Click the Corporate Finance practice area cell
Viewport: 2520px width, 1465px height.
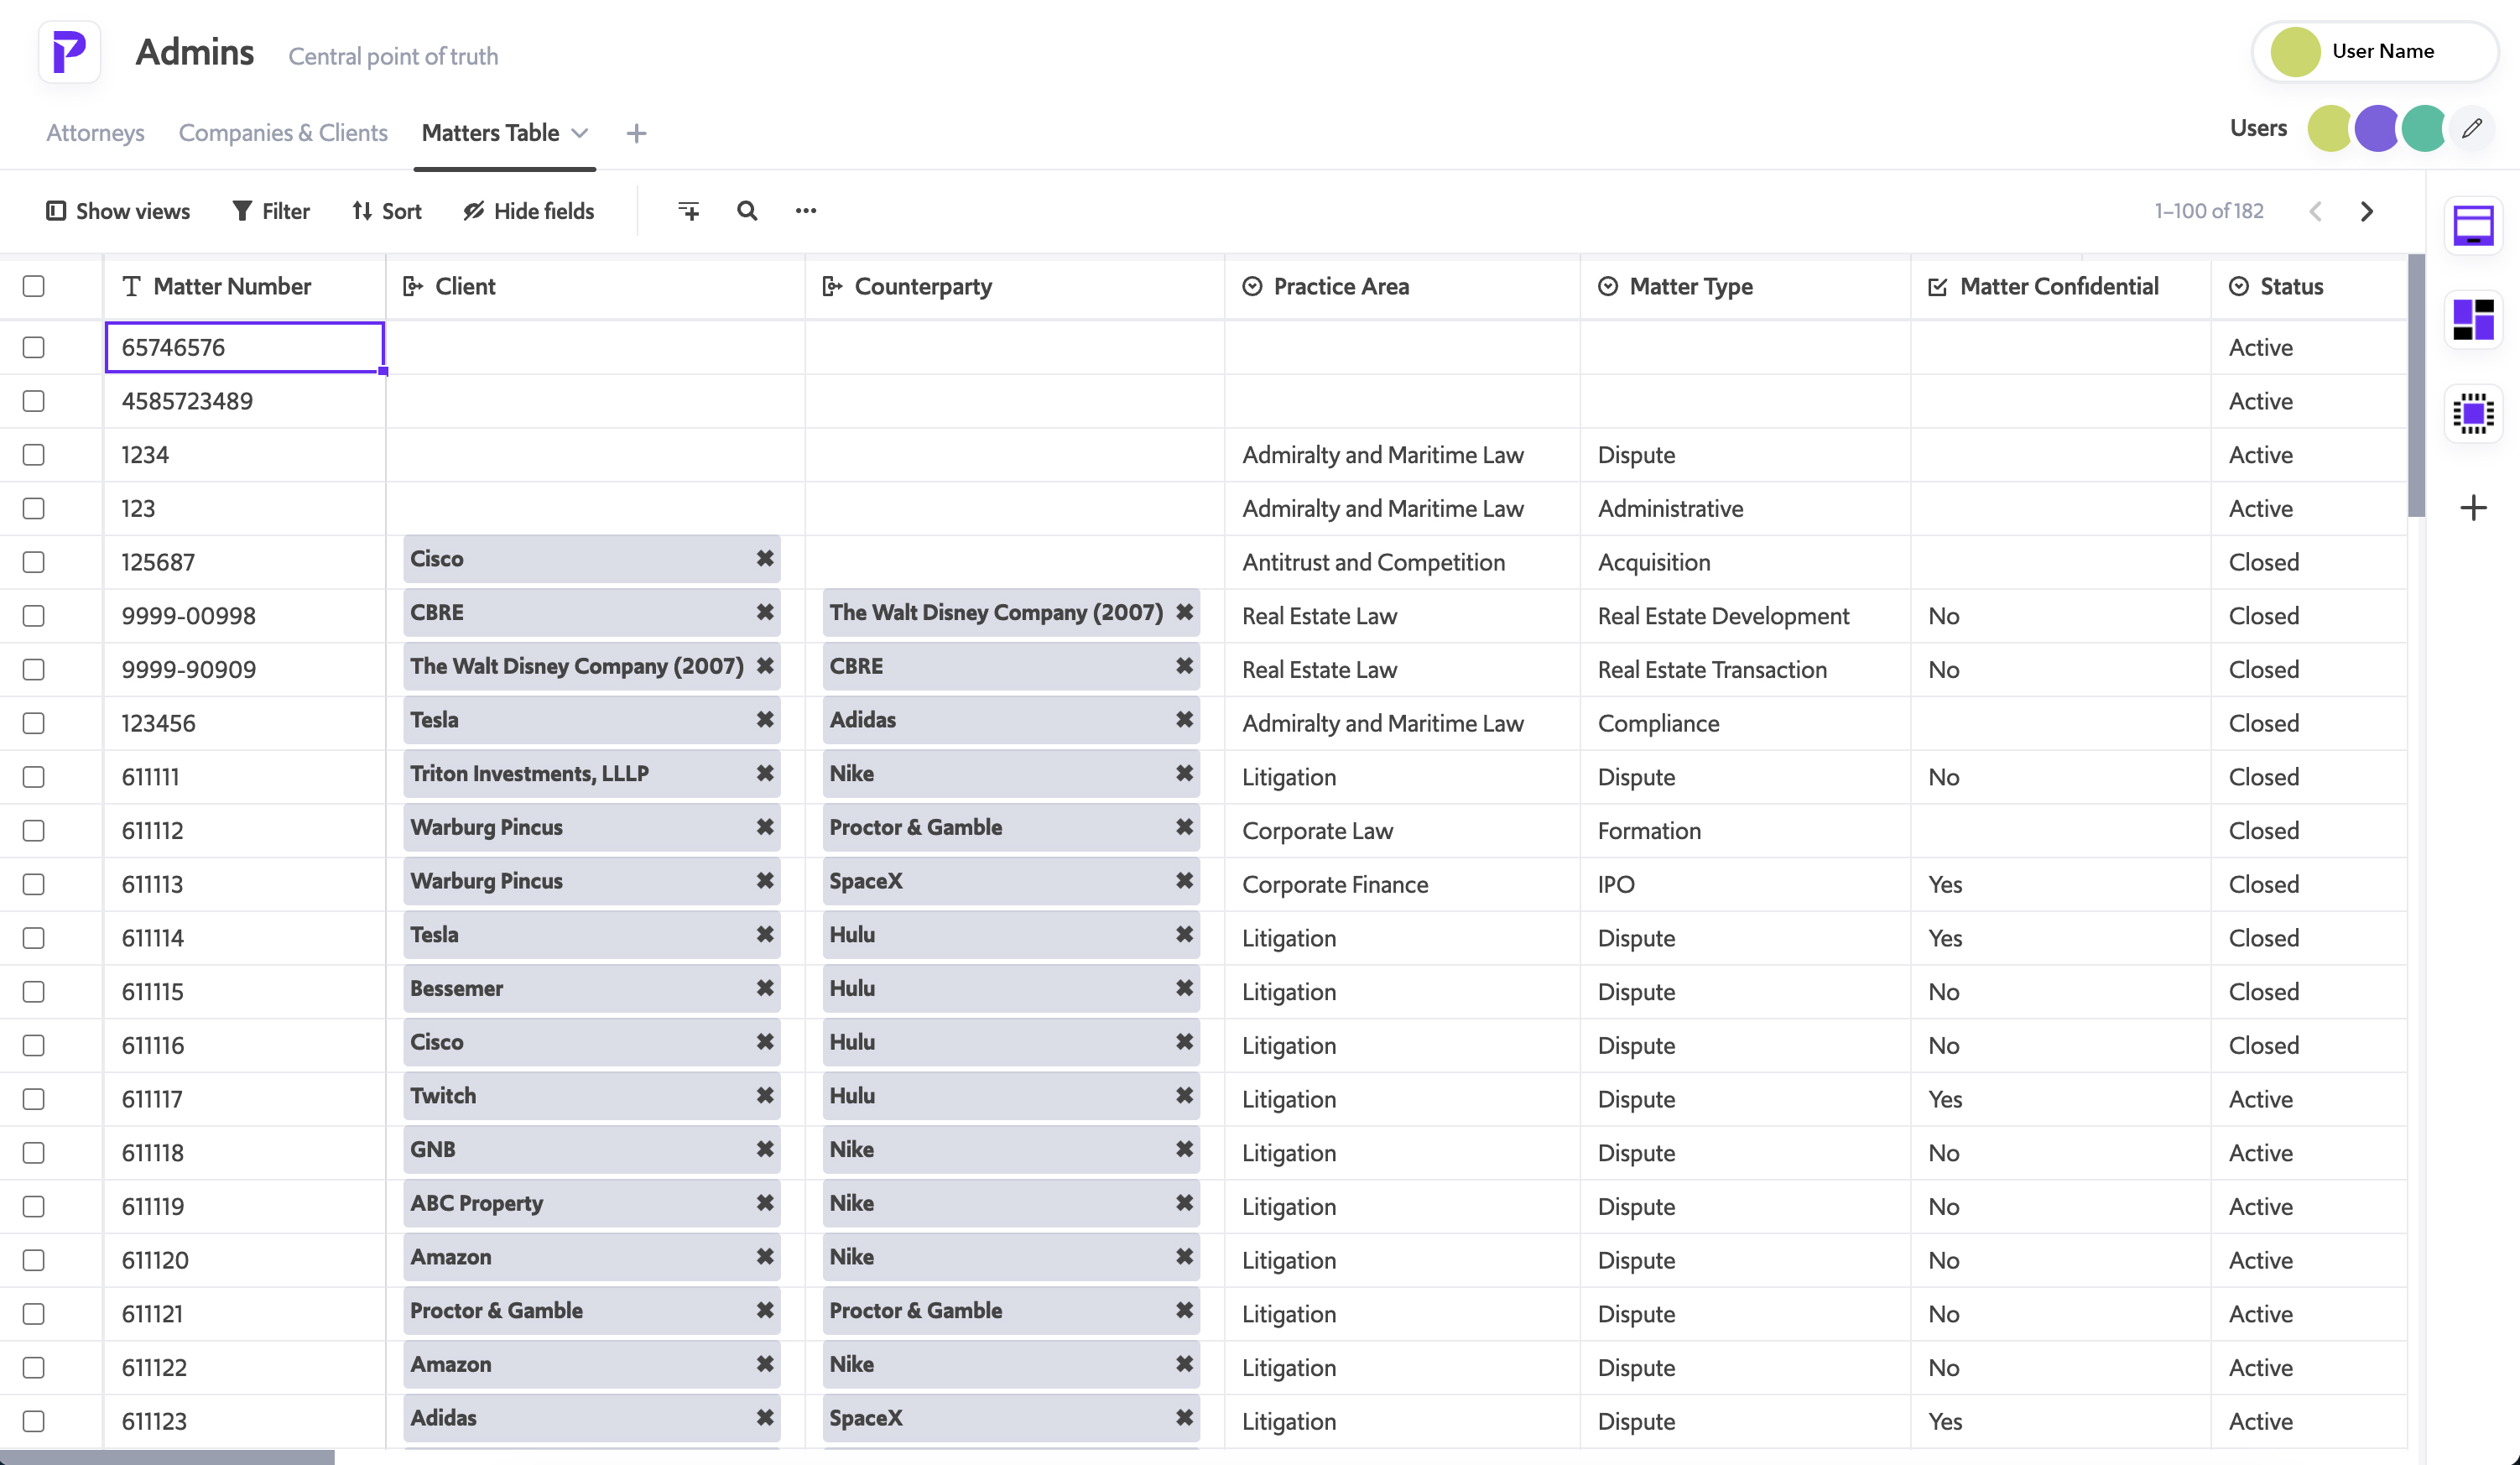click(x=1402, y=884)
